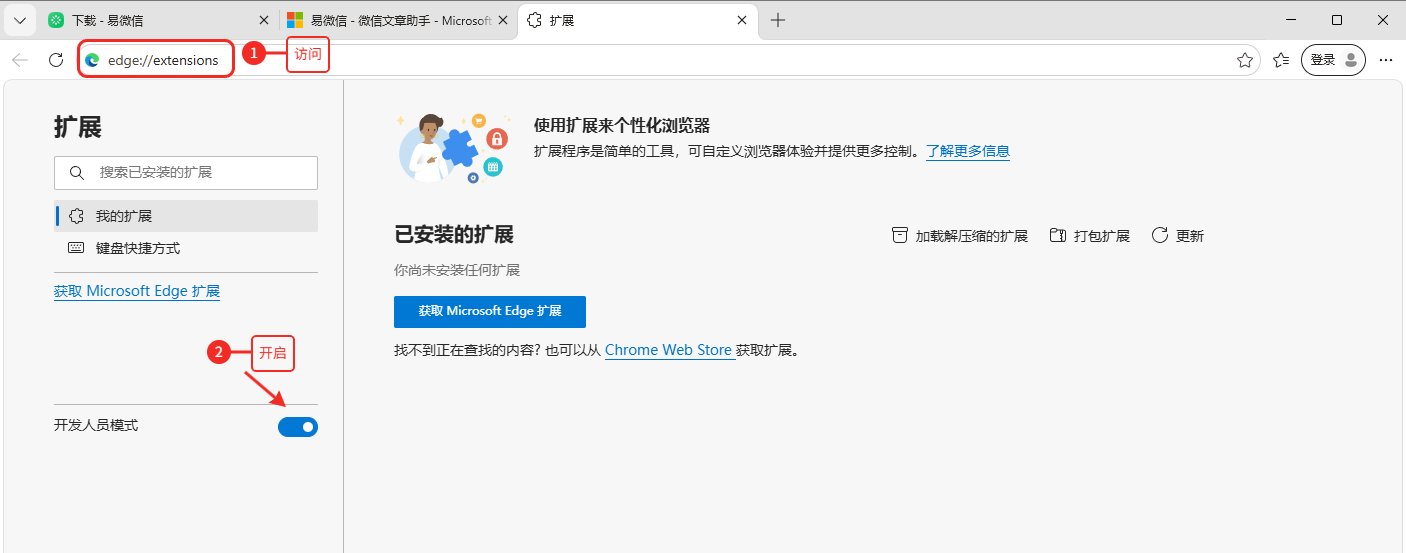Image resolution: width=1406 pixels, height=553 pixels.
Task: Switch to the 易微信 微信文章助手 tab
Action: click(x=398, y=20)
